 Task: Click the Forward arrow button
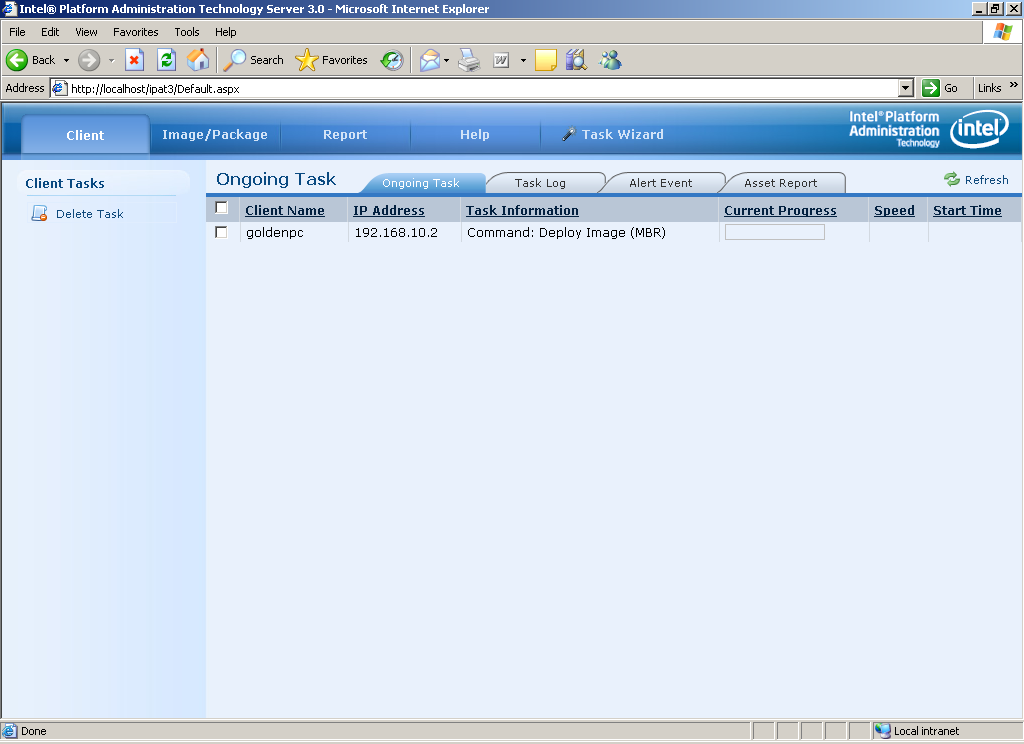(89, 60)
